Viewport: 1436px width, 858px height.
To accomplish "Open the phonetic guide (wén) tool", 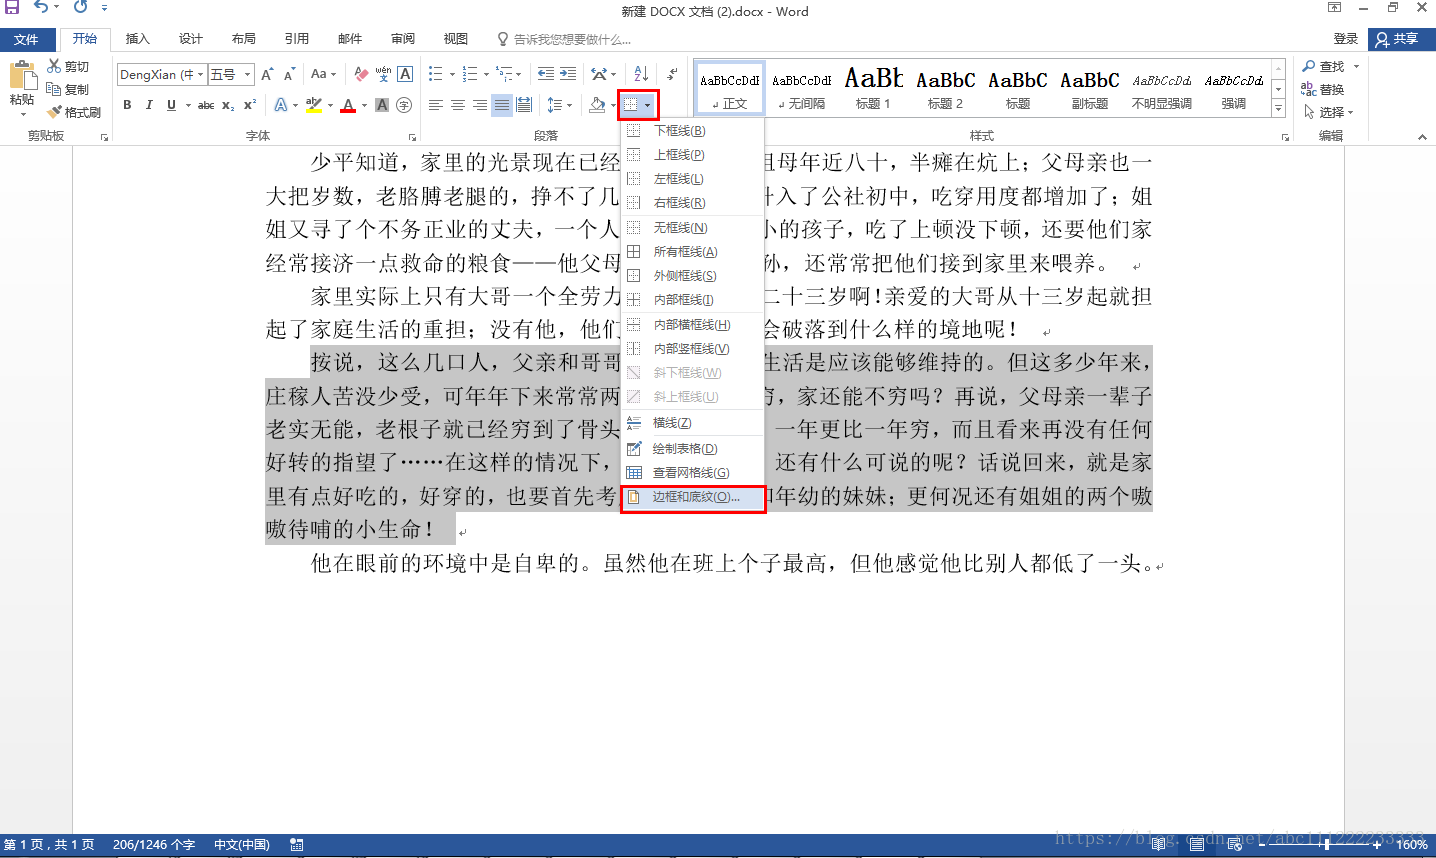I will [383, 74].
